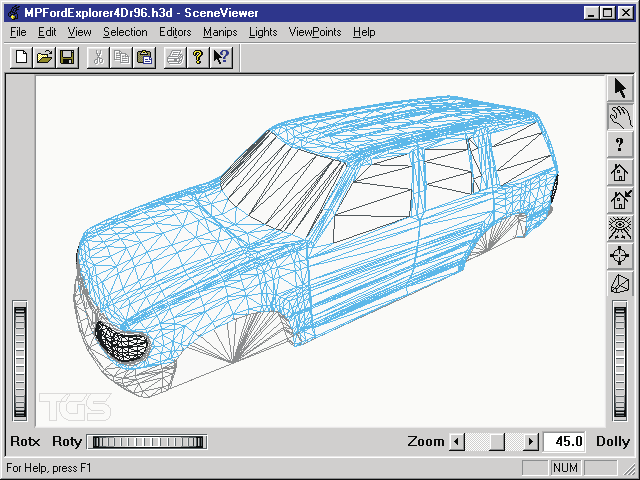
Task: Click the seek crosshair icon
Action: 620,256
